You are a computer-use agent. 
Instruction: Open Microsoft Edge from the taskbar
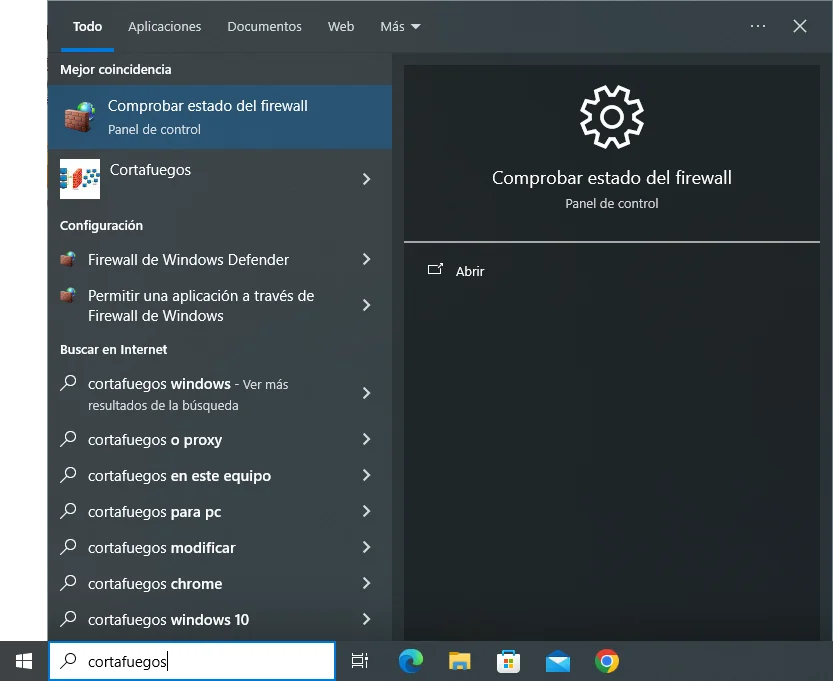410,661
